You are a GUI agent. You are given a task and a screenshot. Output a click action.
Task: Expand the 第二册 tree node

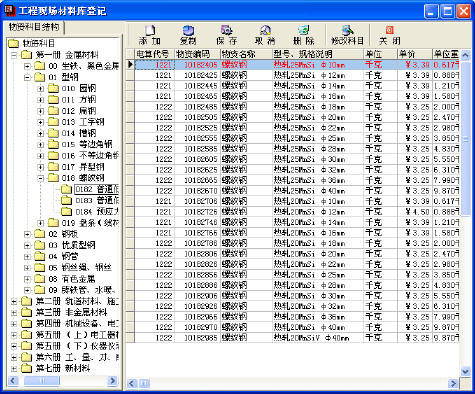(x=14, y=302)
